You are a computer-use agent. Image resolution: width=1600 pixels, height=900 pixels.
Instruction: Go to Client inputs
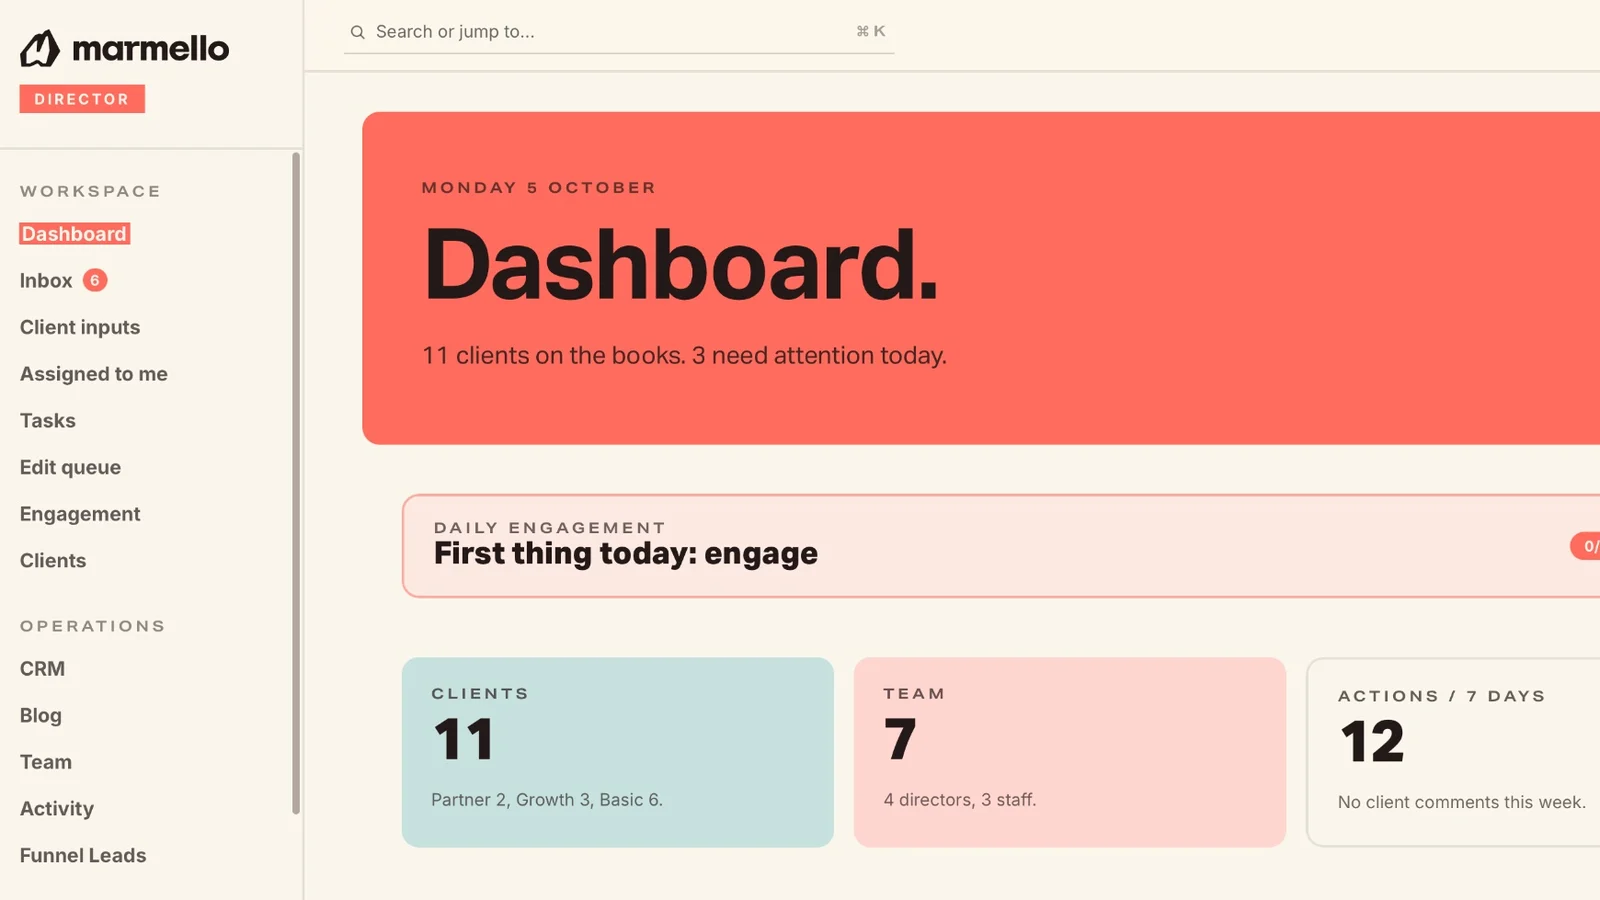pos(80,327)
